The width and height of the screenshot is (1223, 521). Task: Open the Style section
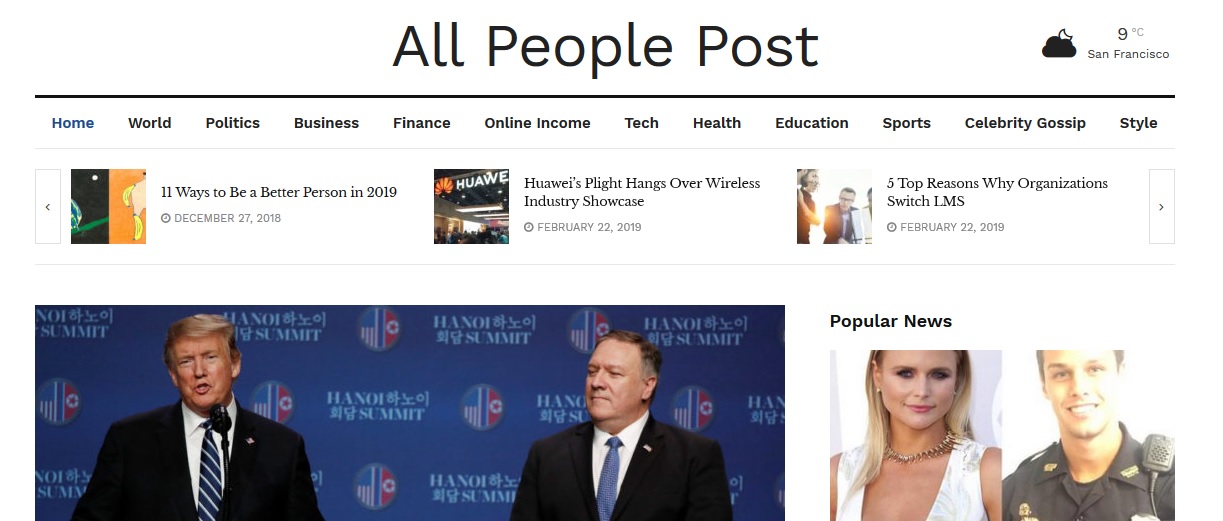(x=1138, y=123)
